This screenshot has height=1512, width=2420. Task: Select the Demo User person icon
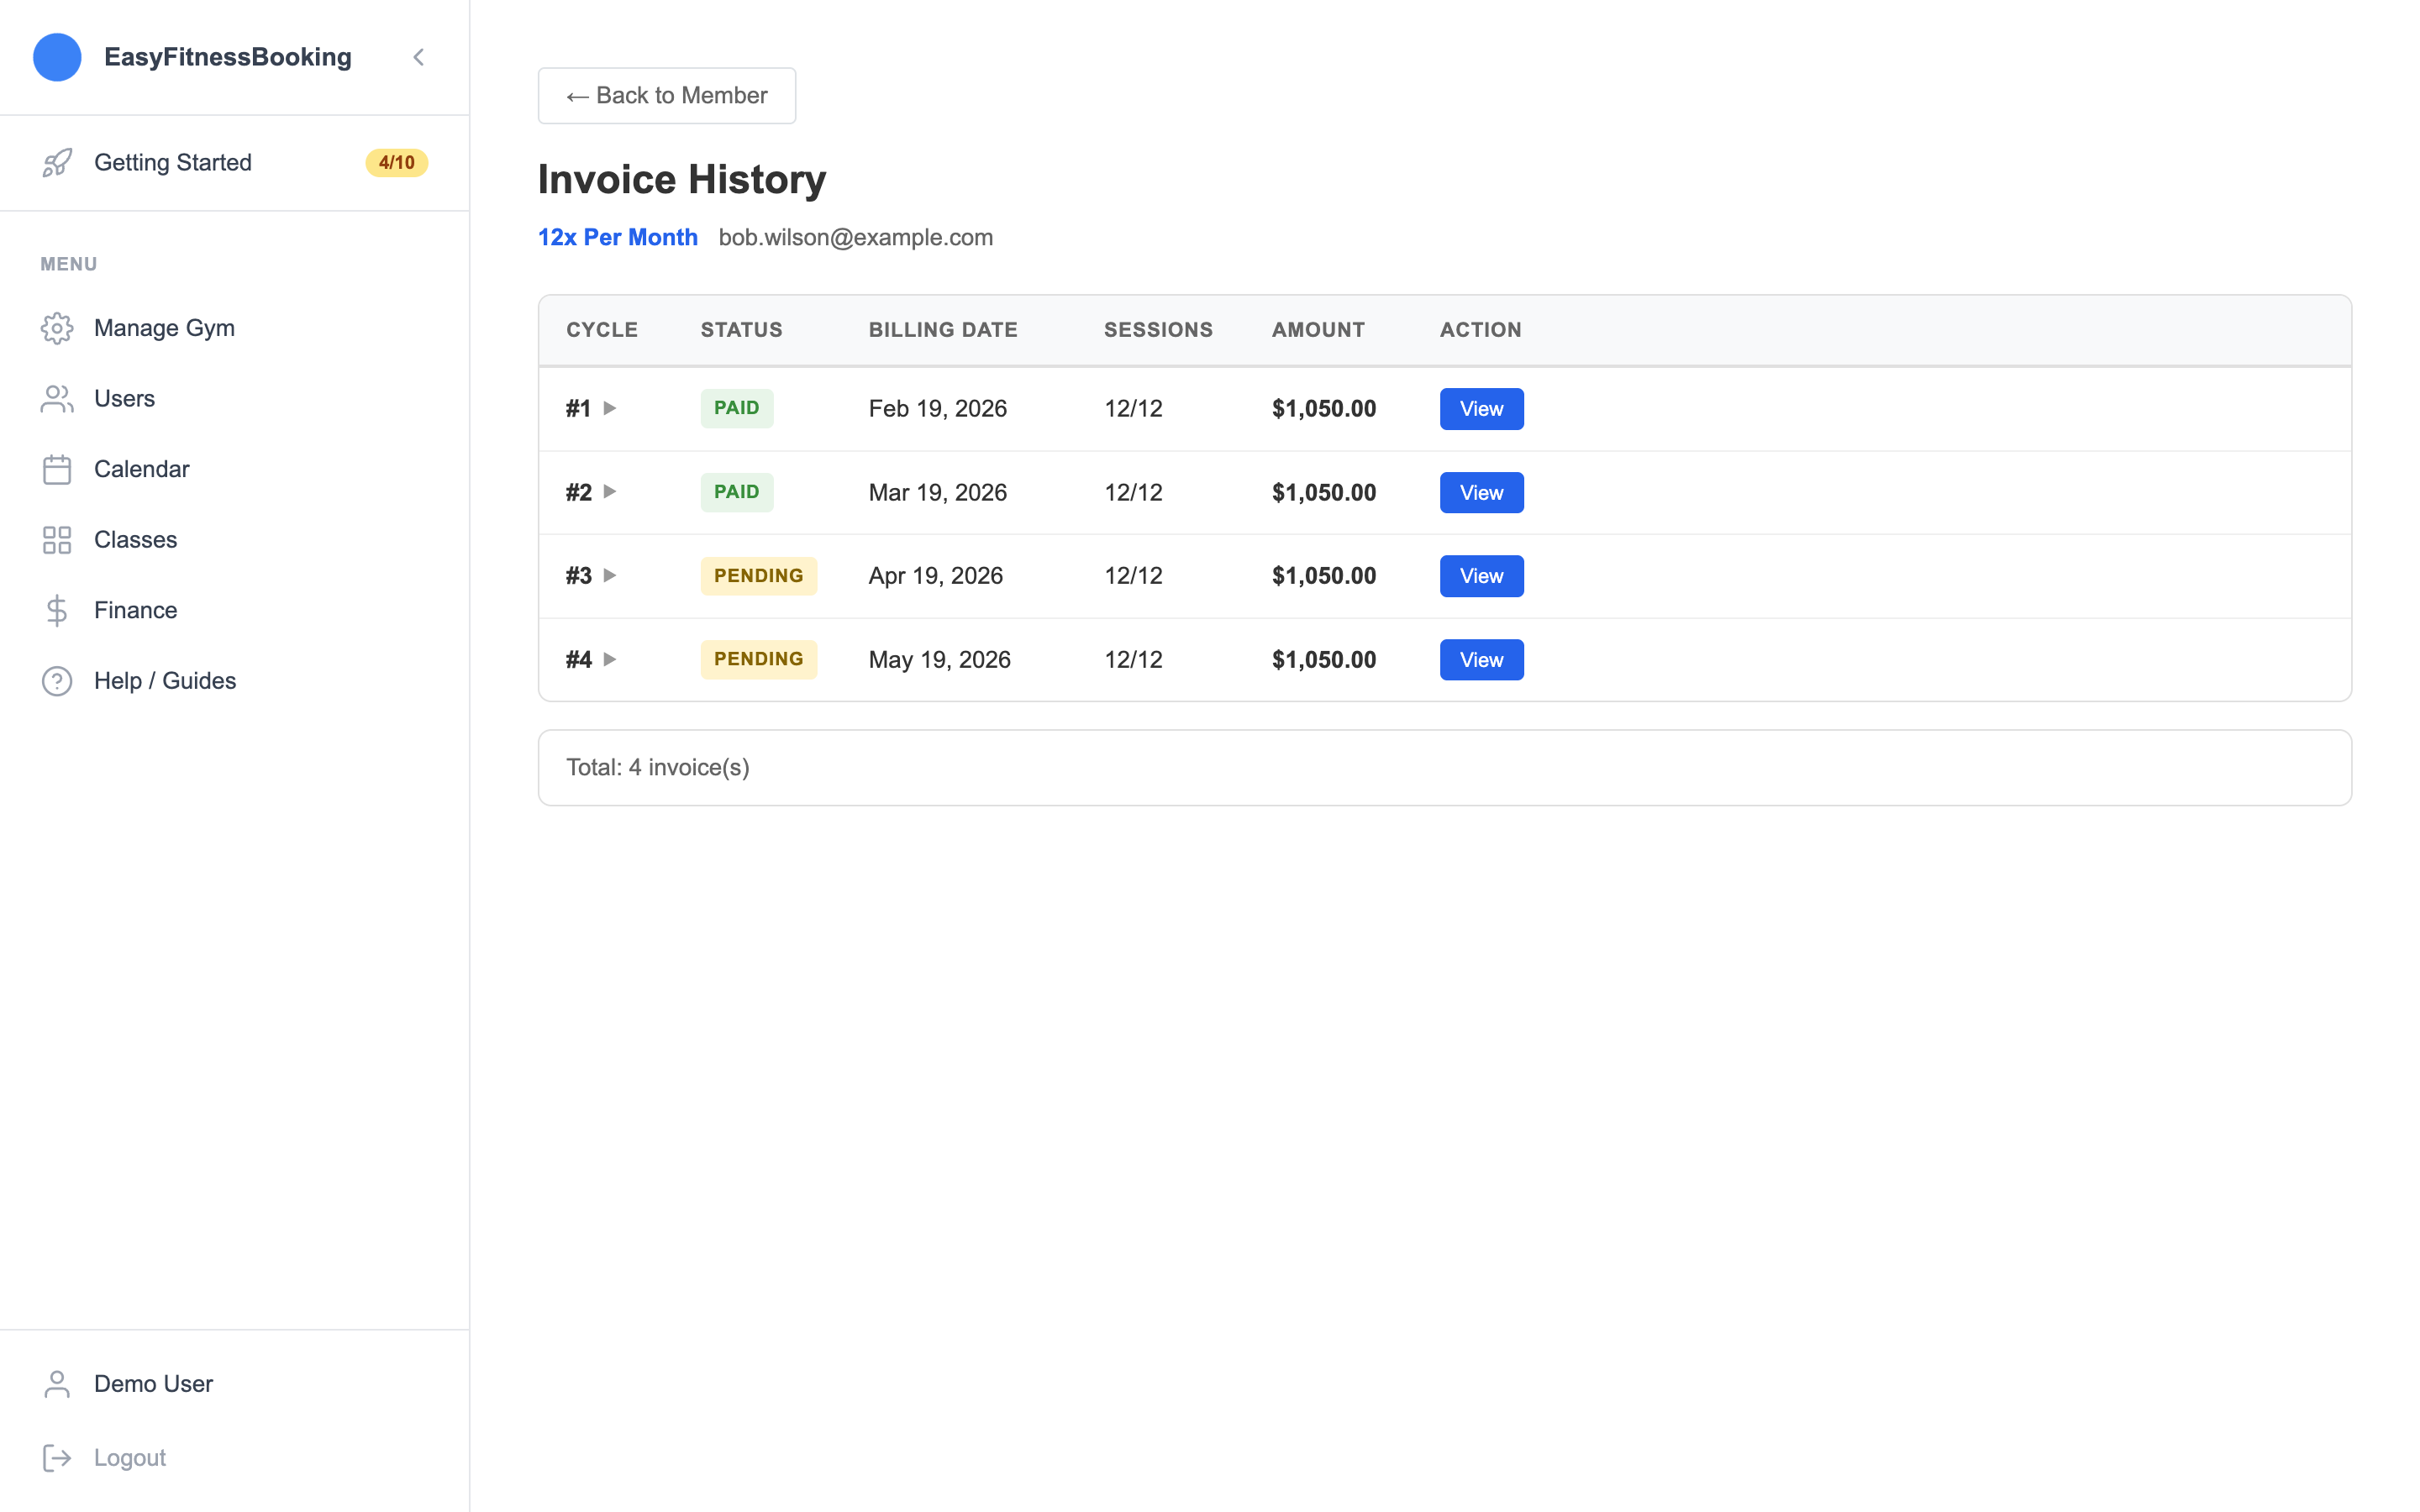pyautogui.click(x=57, y=1383)
